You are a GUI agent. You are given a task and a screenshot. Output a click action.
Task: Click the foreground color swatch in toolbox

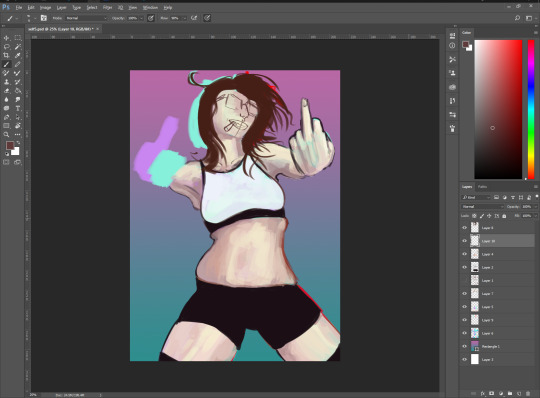point(10,145)
